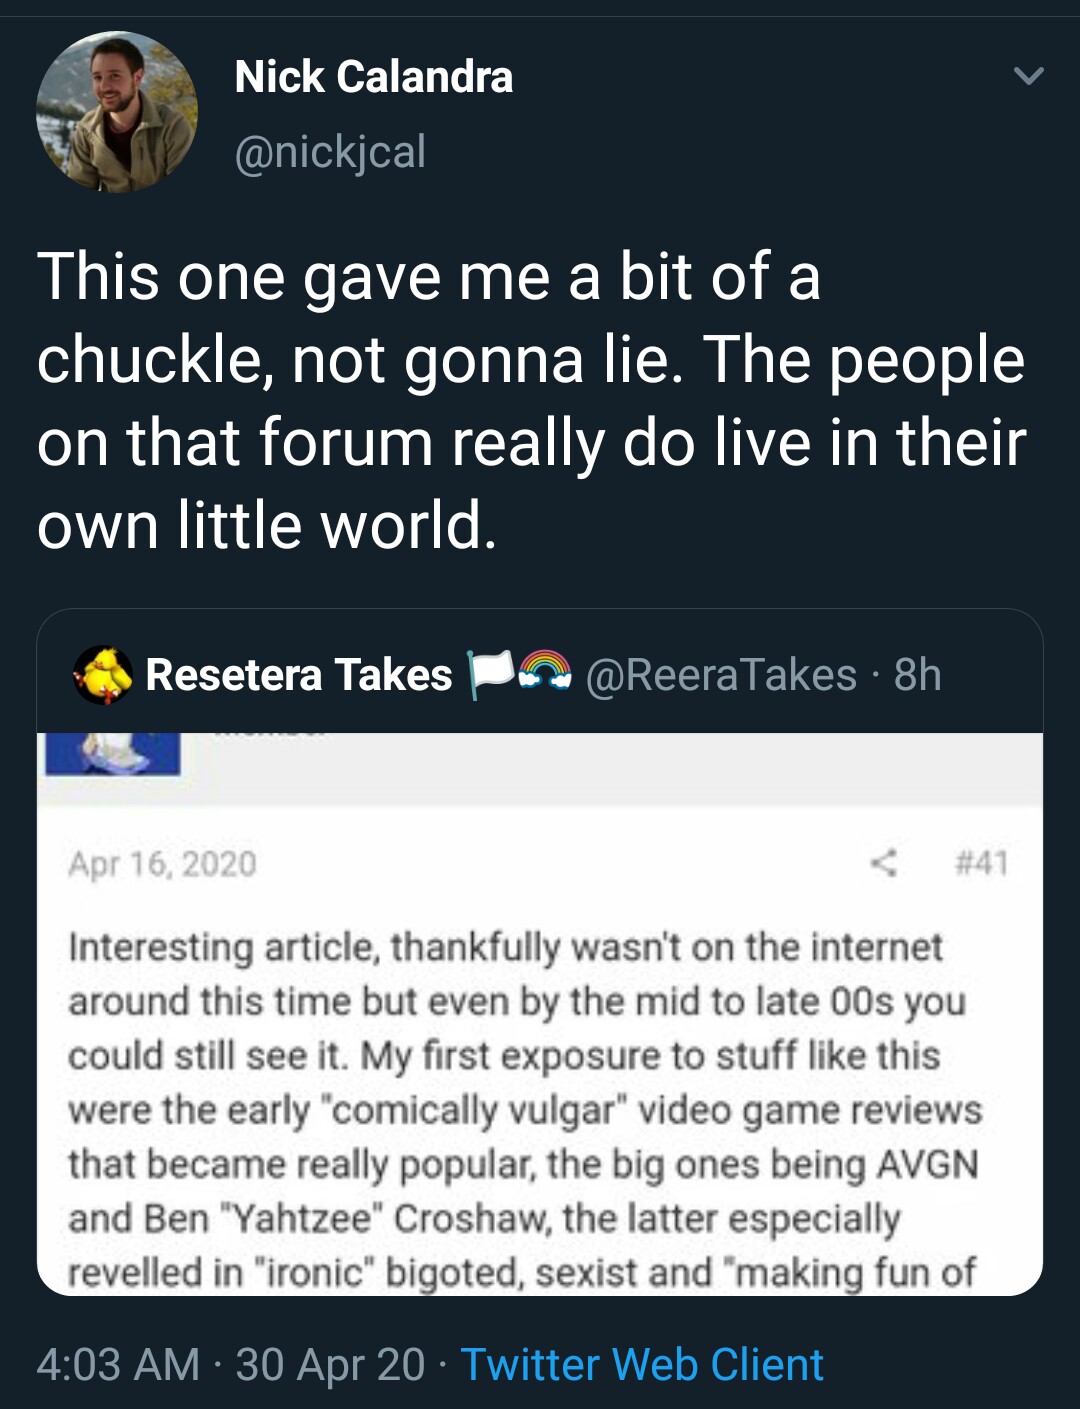Click the Resetera Takes account name
The image size is (1080, 1409).
(298, 675)
